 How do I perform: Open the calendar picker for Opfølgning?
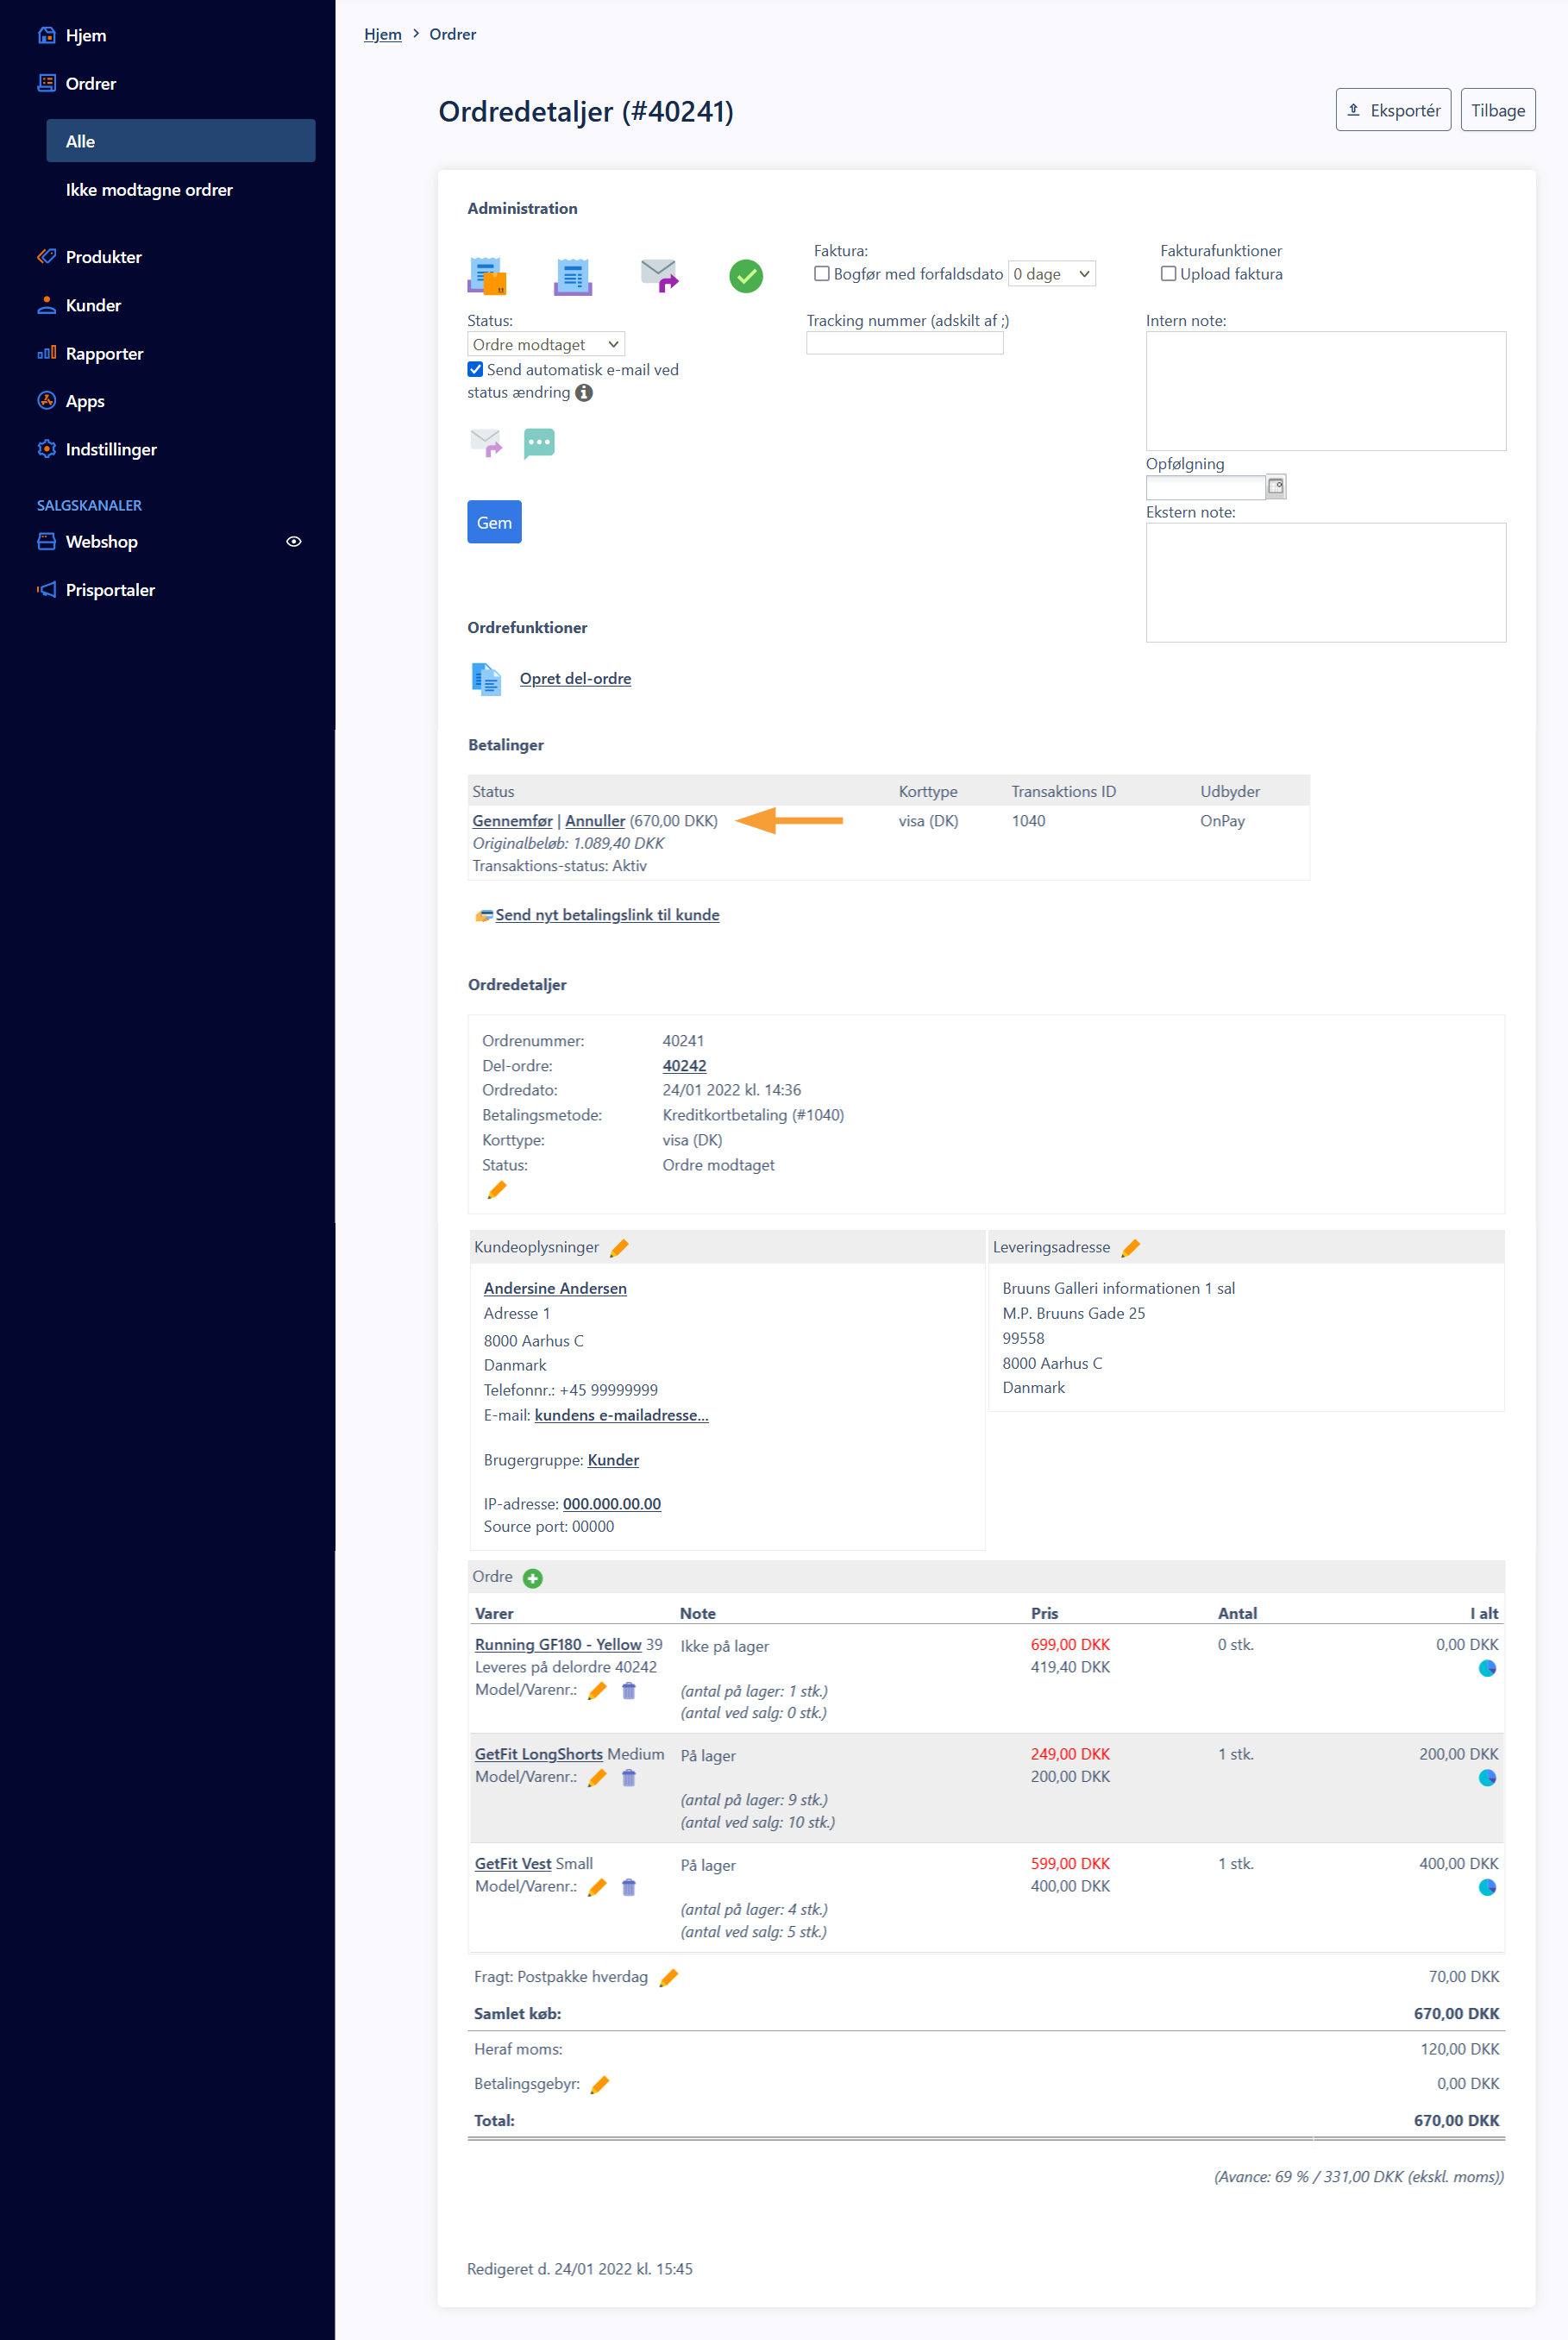(1275, 487)
